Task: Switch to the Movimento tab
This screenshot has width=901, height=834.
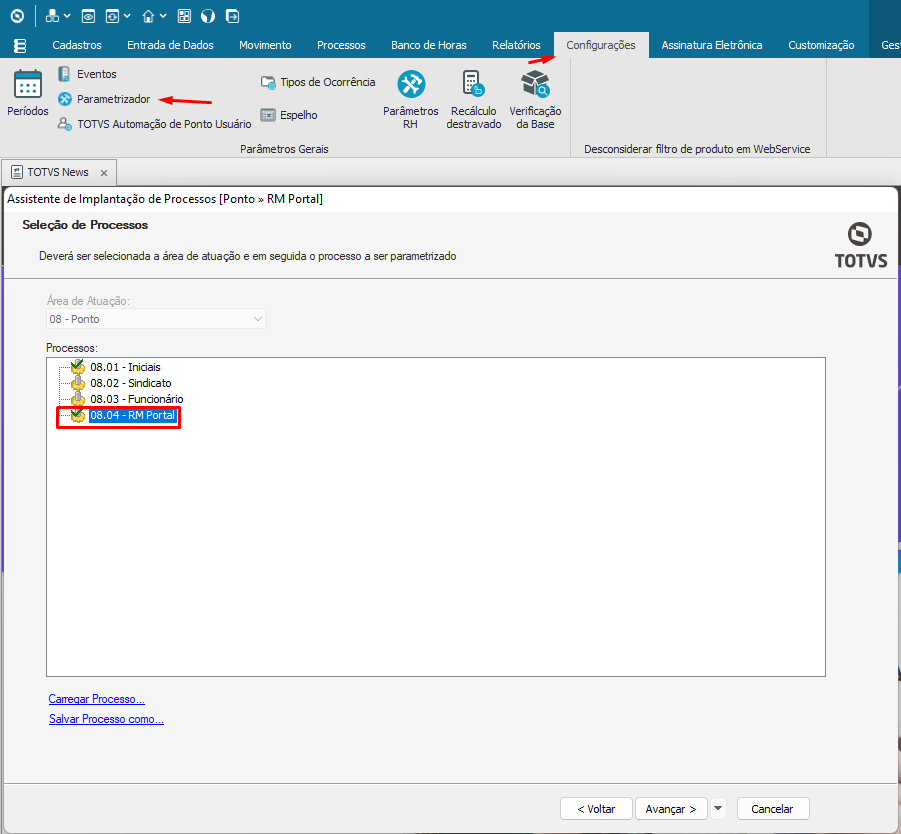Action: (265, 45)
